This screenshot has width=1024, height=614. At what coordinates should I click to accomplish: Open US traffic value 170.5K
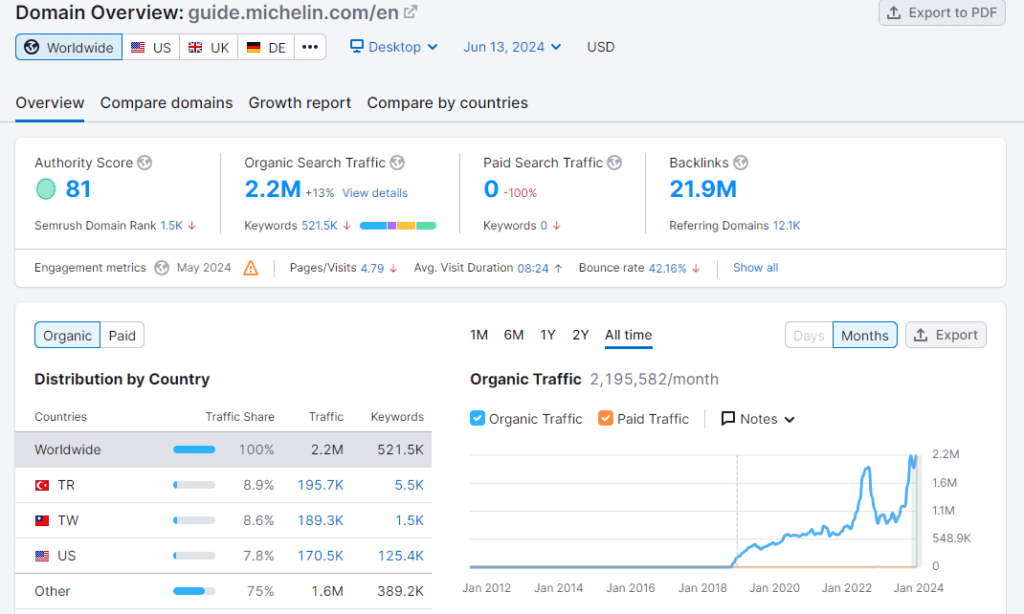[320, 556]
